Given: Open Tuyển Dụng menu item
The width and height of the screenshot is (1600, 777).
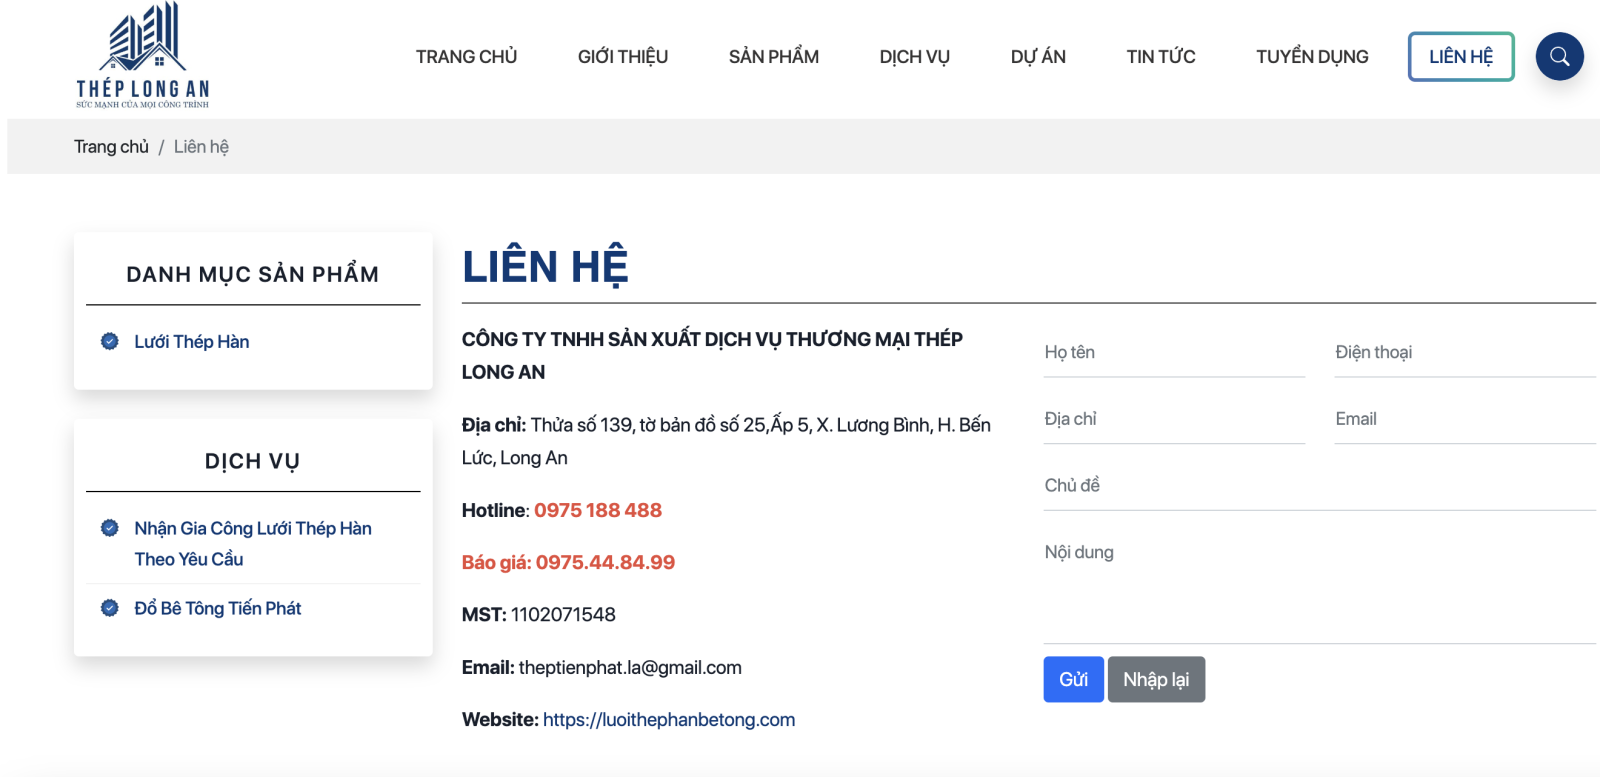Looking at the screenshot, I should [1312, 57].
